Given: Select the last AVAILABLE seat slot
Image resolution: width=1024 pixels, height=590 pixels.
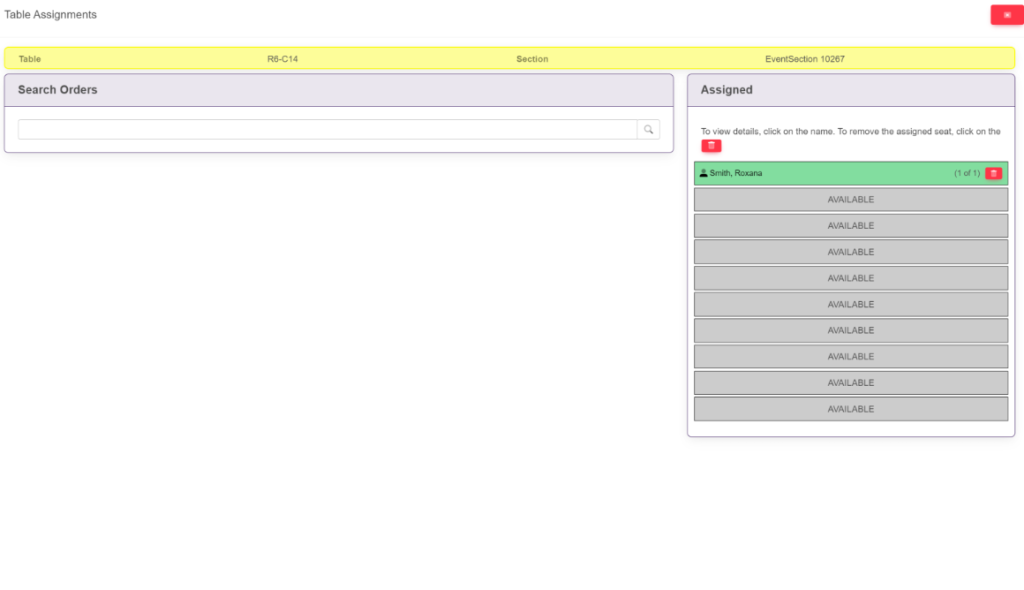Looking at the screenshot, I should 850,409.
